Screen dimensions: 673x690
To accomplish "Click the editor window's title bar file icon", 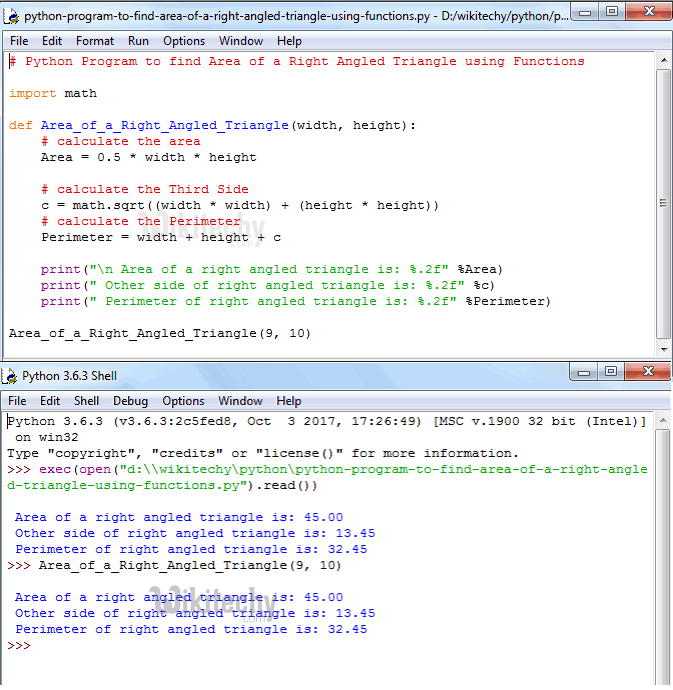I will click(12, 16).
